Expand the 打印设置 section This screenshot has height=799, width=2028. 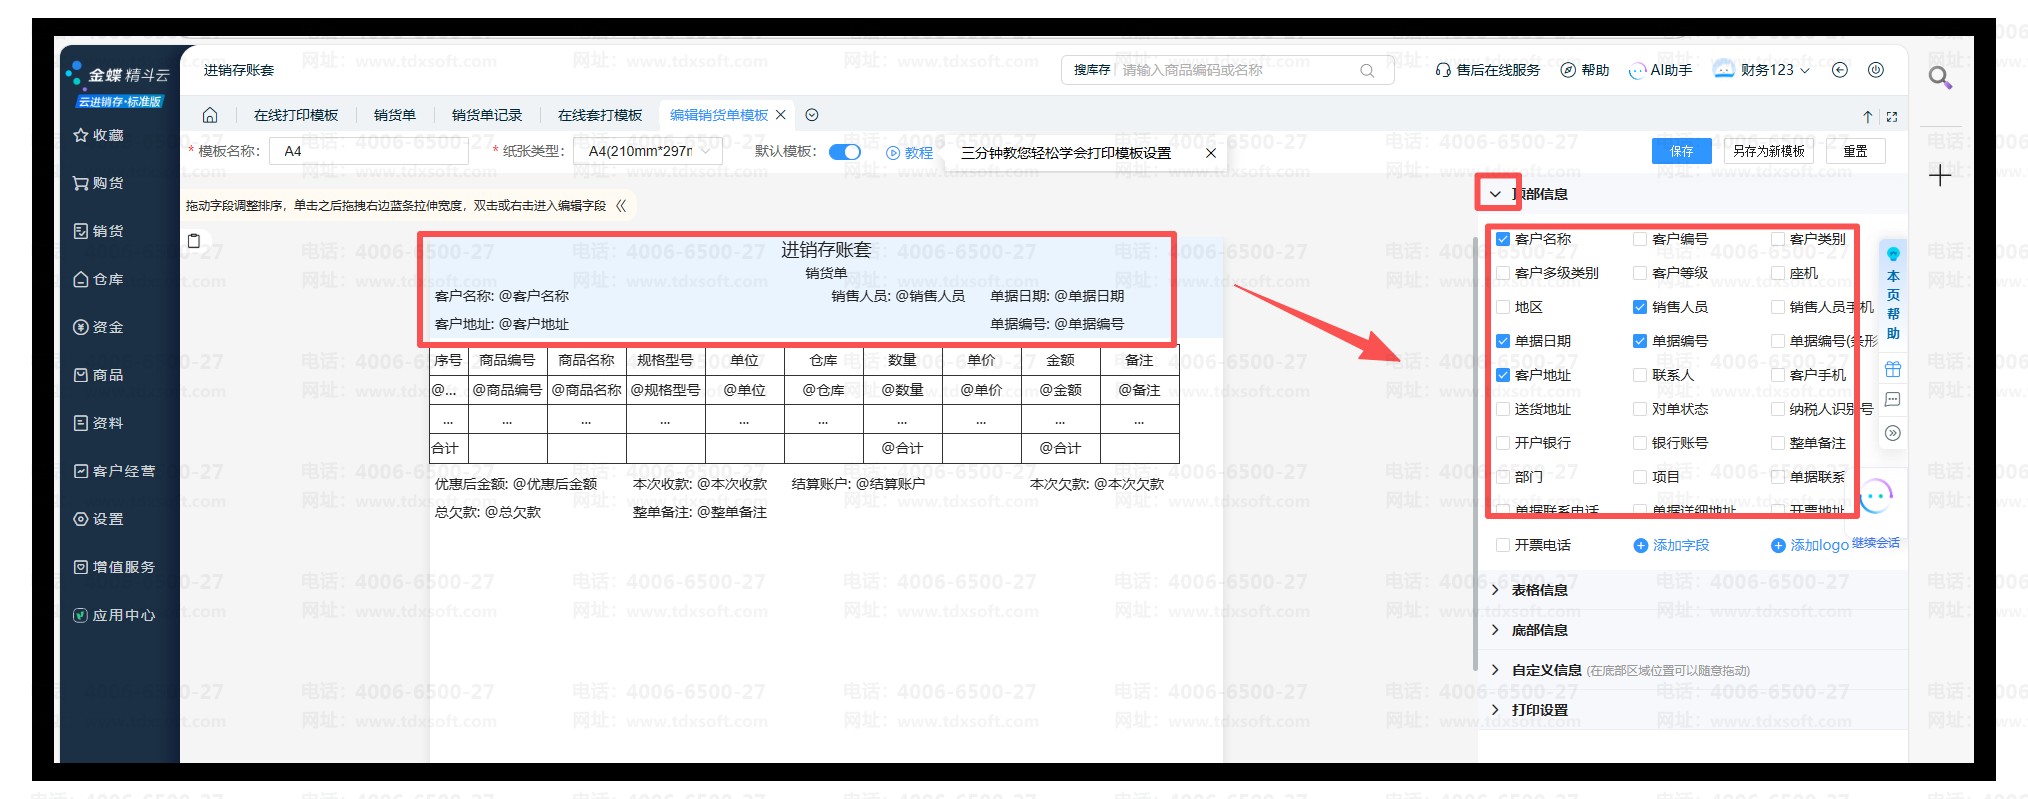pyautogui.click(x=1539, y=710)
